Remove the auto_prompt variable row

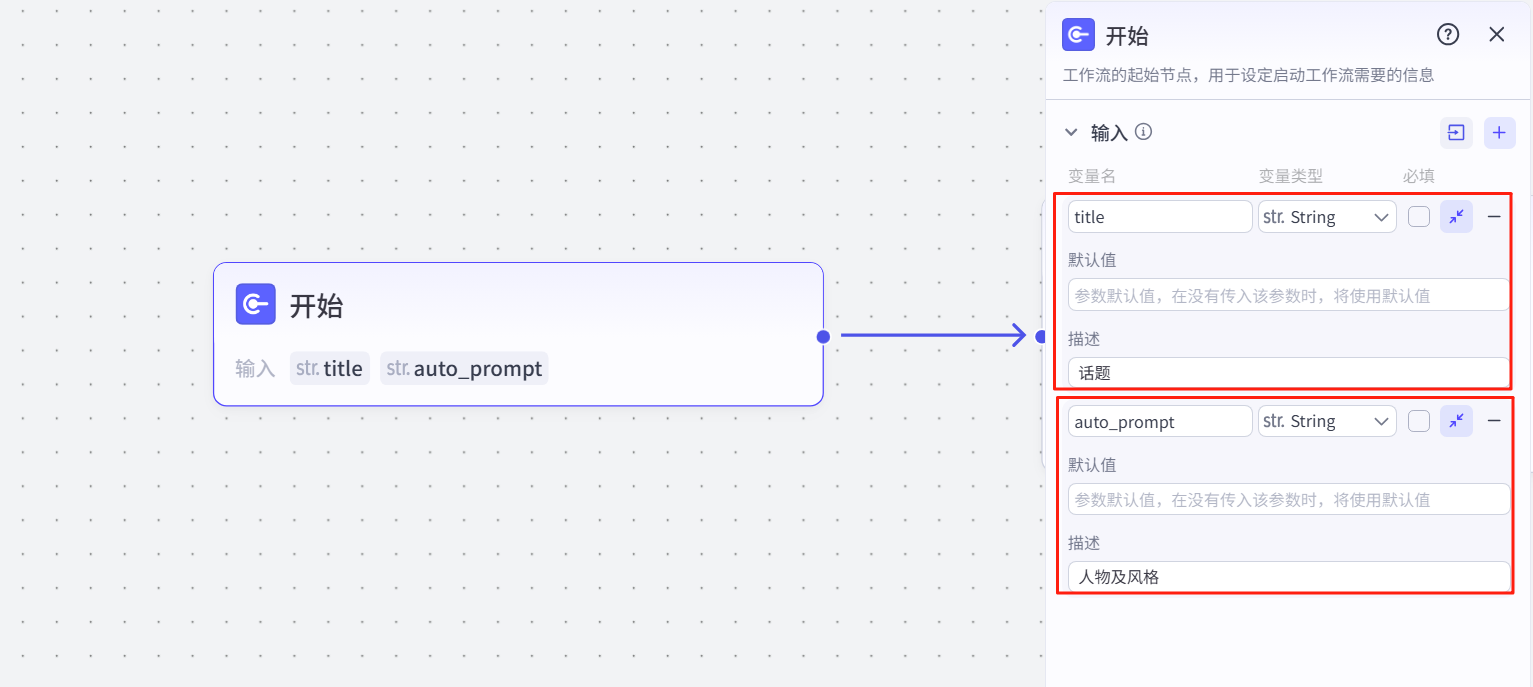click(x=1494, y=421)
